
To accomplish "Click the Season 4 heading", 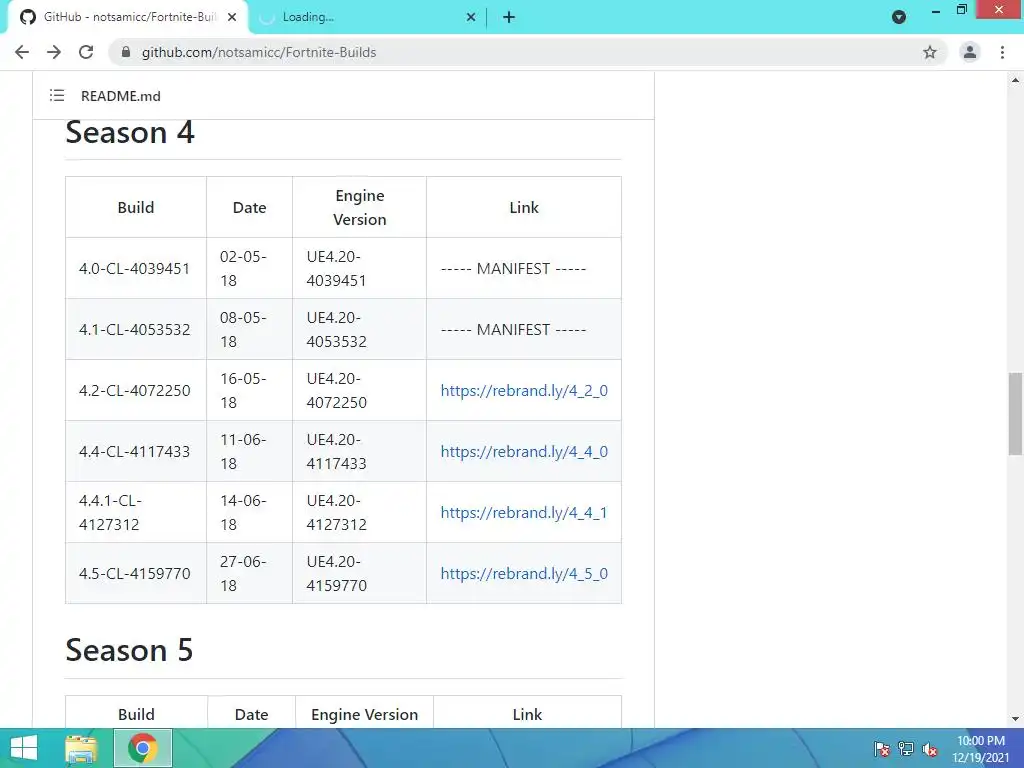I will click(x=130, y=133).
